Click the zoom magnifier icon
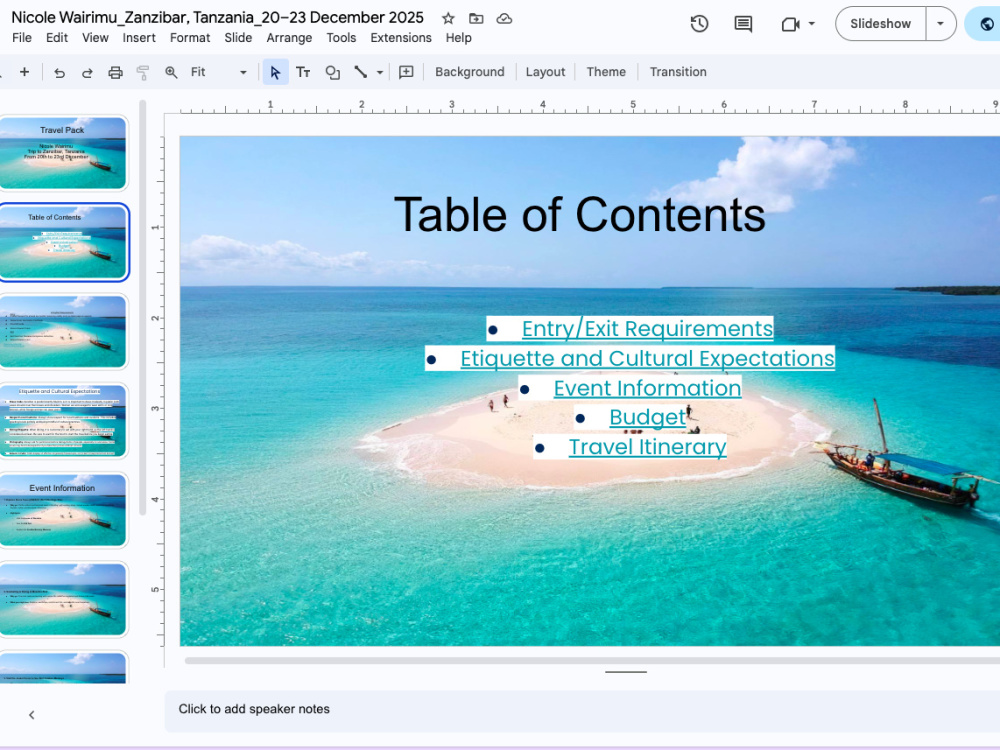The width and height of the screenshot is (1000, 750). [171, 72]
